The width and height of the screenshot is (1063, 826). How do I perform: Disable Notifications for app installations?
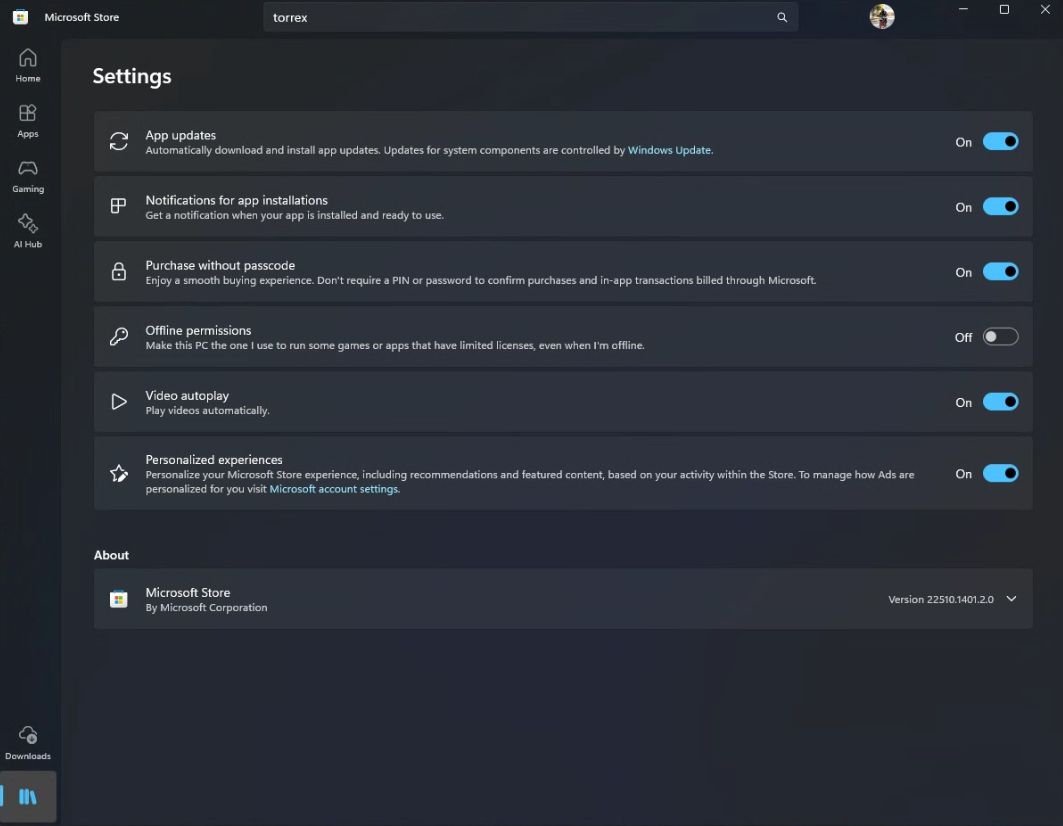tap(1000, 207)
